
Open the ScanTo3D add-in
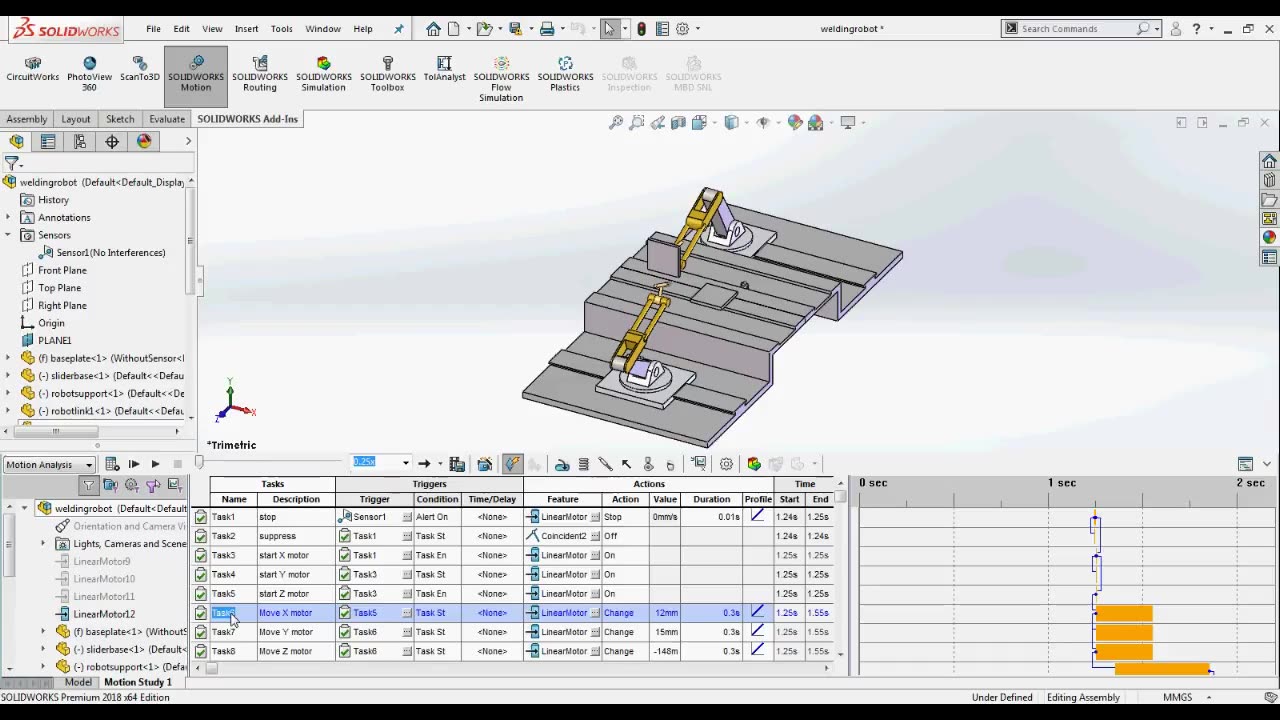click(140, 70)
